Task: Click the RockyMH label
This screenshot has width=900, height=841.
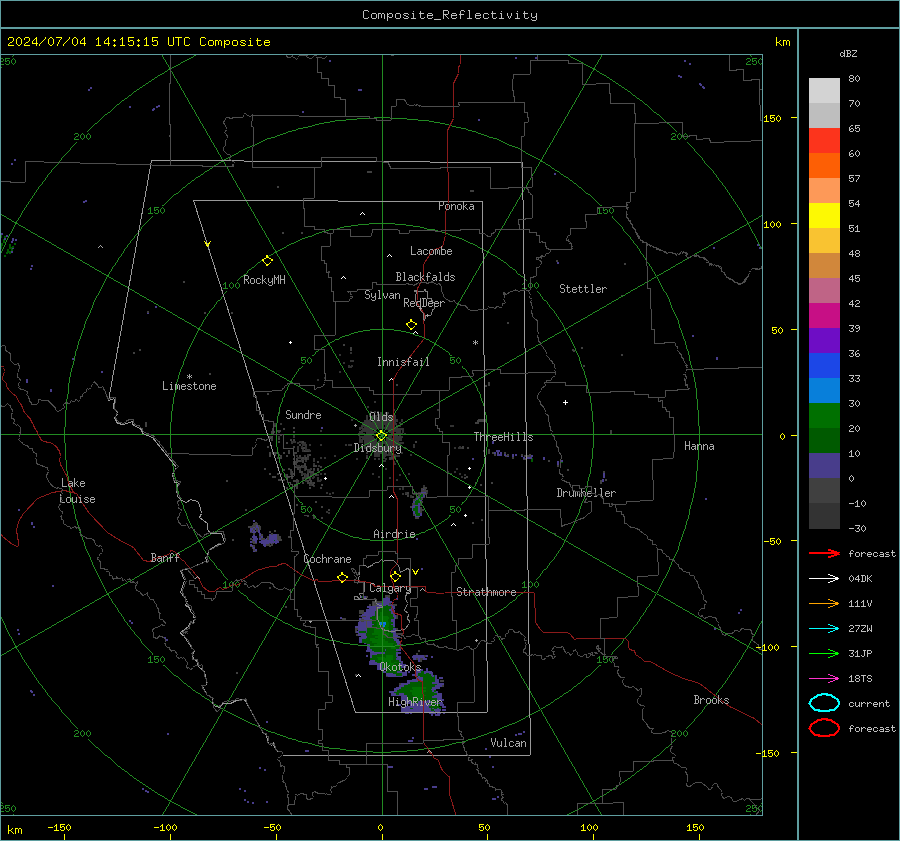Action: click(x=264, y=280)
